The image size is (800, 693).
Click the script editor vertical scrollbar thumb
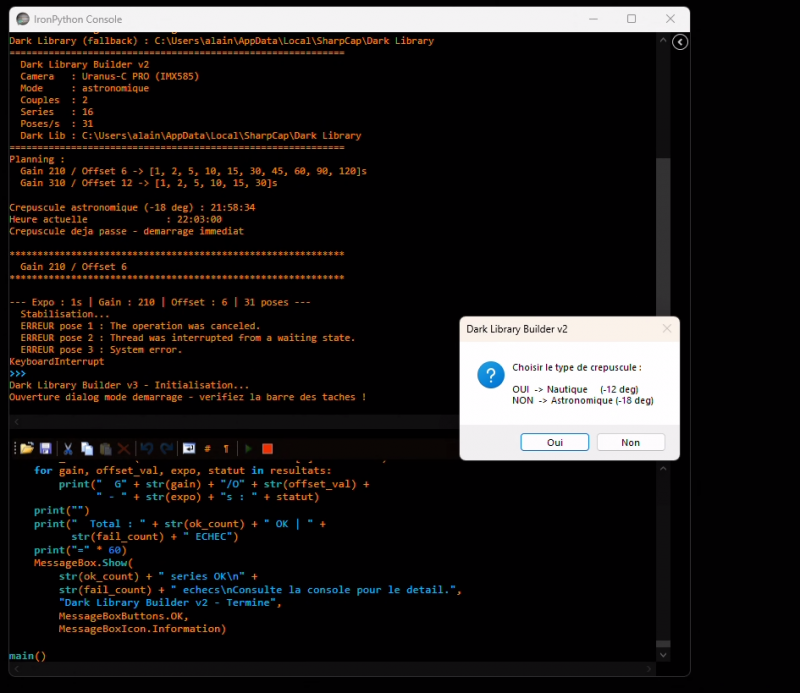click(663, 644)
